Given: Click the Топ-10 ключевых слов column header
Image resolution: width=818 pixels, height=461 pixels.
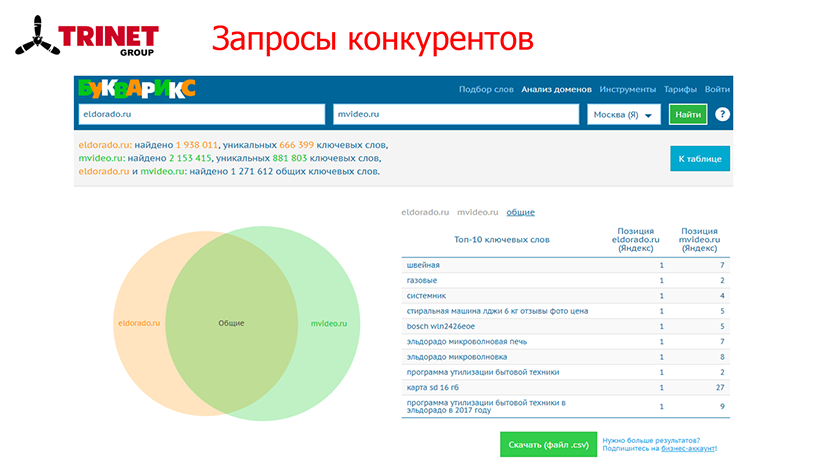Looking at the screenshot, I should tap(501, 240).
